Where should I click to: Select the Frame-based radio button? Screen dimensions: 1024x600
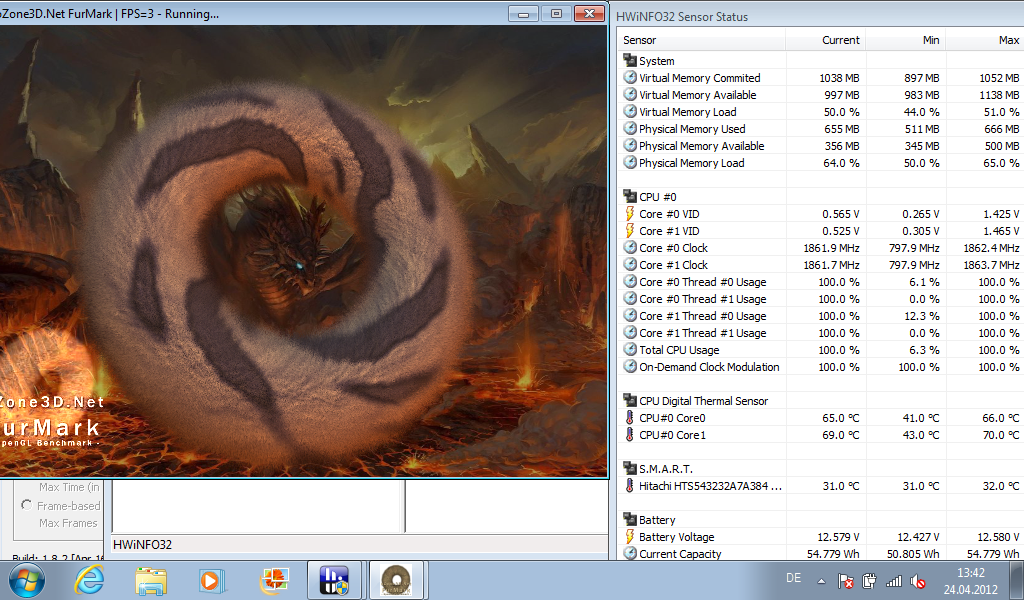[26, 505]
